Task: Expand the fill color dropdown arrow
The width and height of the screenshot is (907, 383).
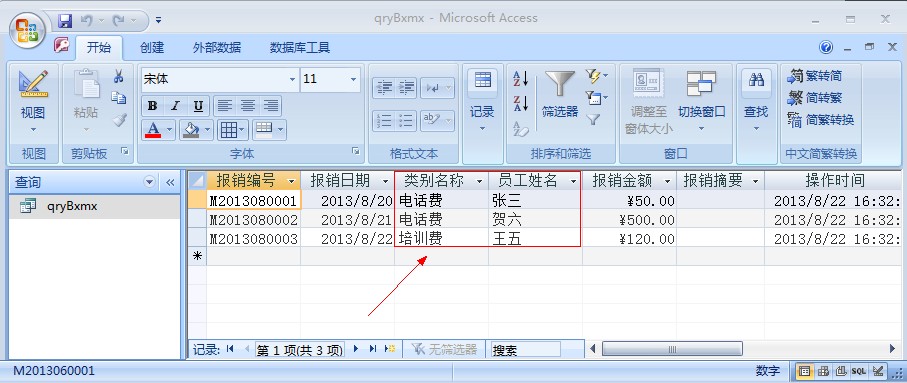Action: (x=208, y=130)
